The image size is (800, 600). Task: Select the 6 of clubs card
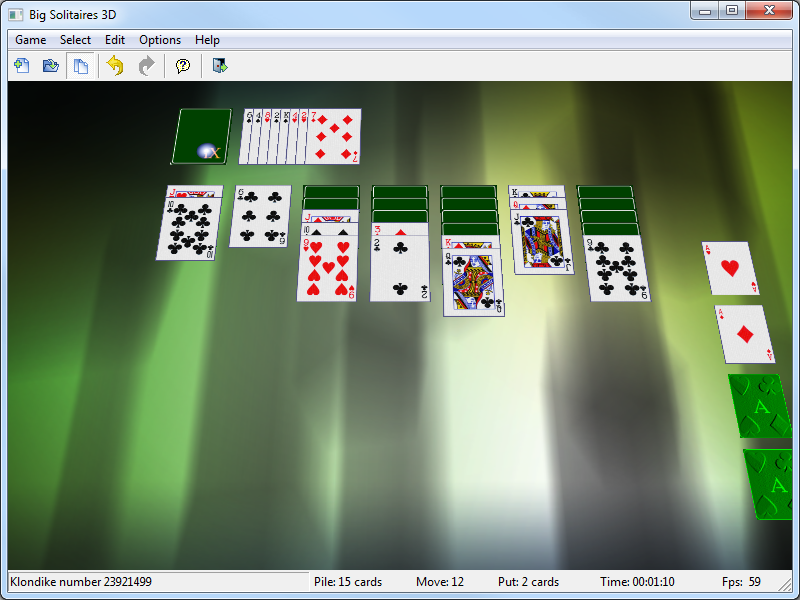[x=260, y=216]
